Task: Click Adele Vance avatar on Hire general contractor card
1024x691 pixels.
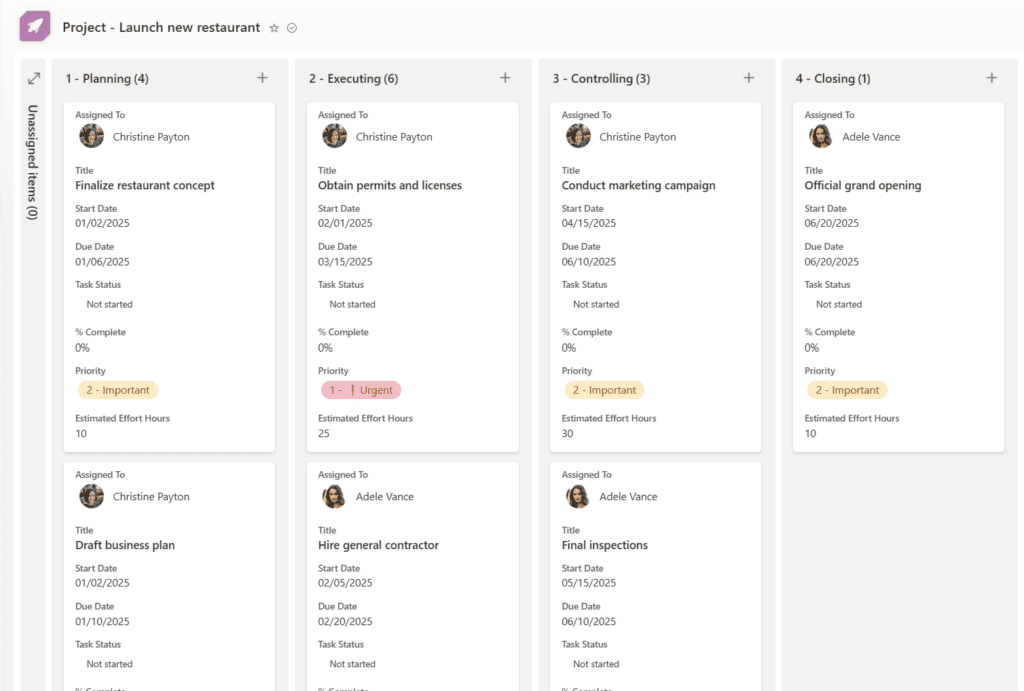Action: [x=334, y=496]
